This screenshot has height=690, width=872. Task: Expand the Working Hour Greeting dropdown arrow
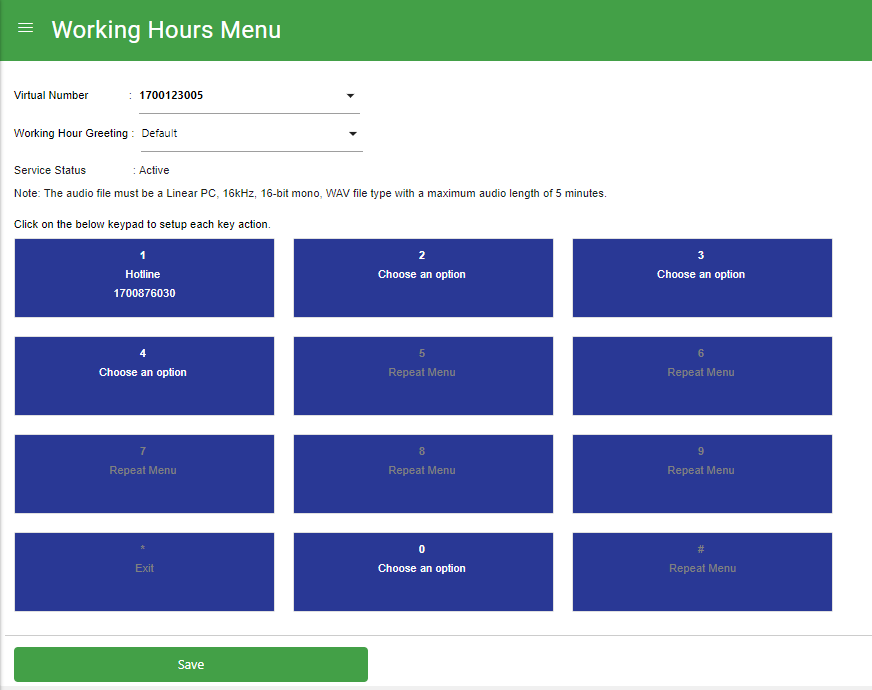[x=353, y=133]
